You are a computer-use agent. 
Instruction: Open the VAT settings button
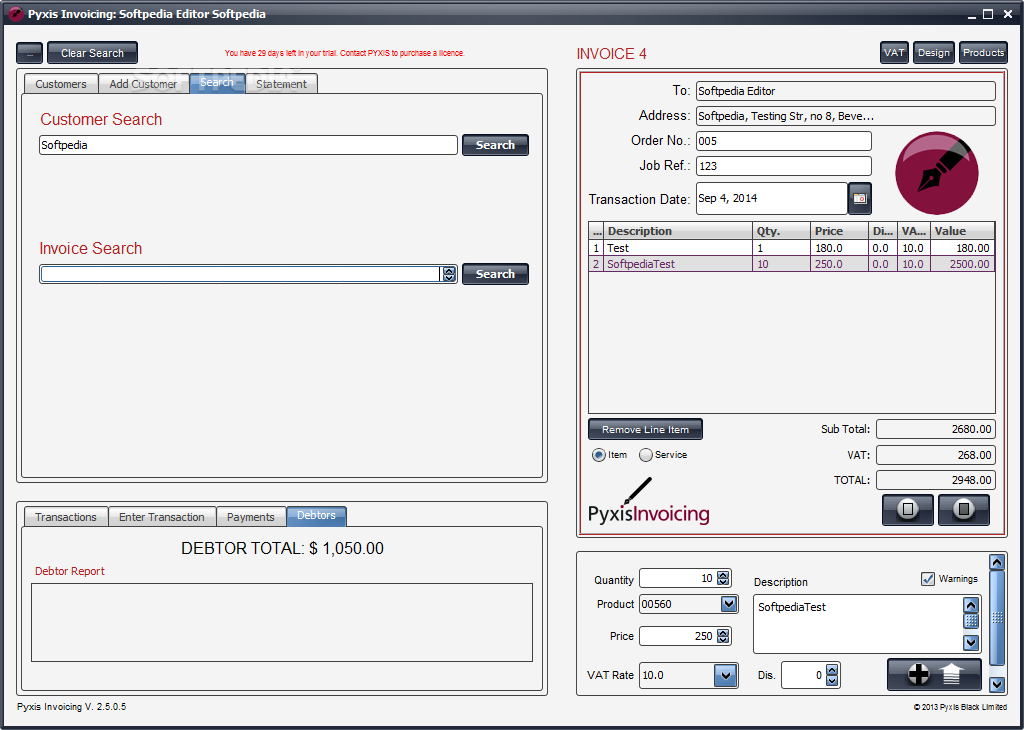894,53
